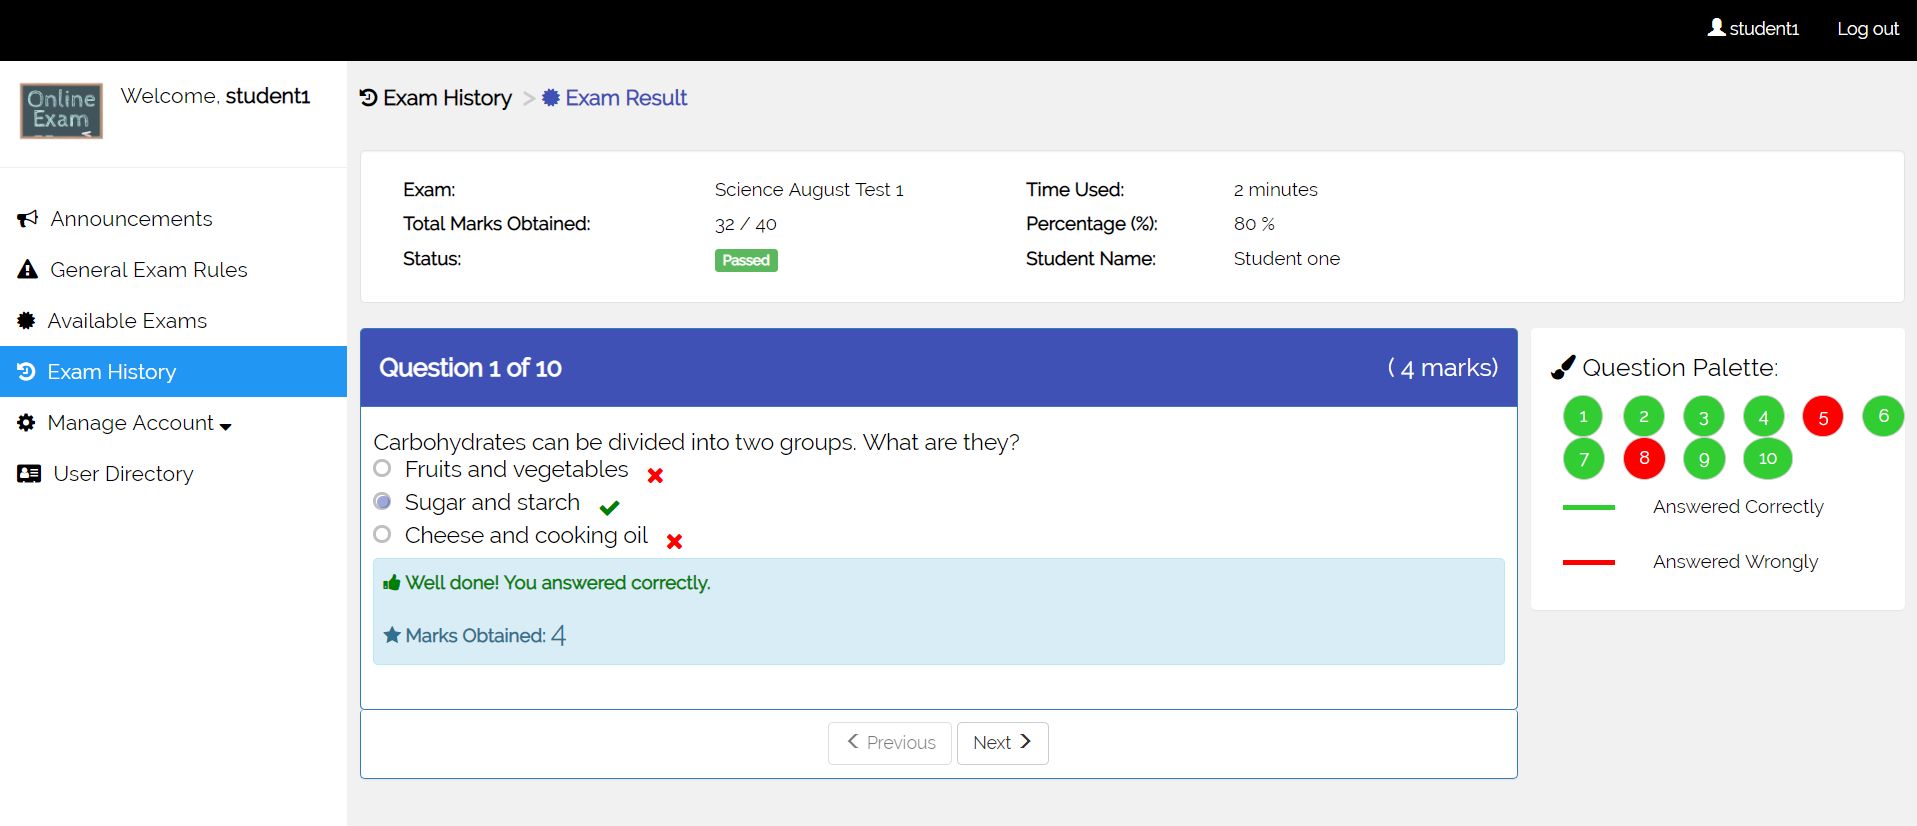
Task: Click the ID card icon for User Directory
Action: pyautogui.click(x=29, y=474)
